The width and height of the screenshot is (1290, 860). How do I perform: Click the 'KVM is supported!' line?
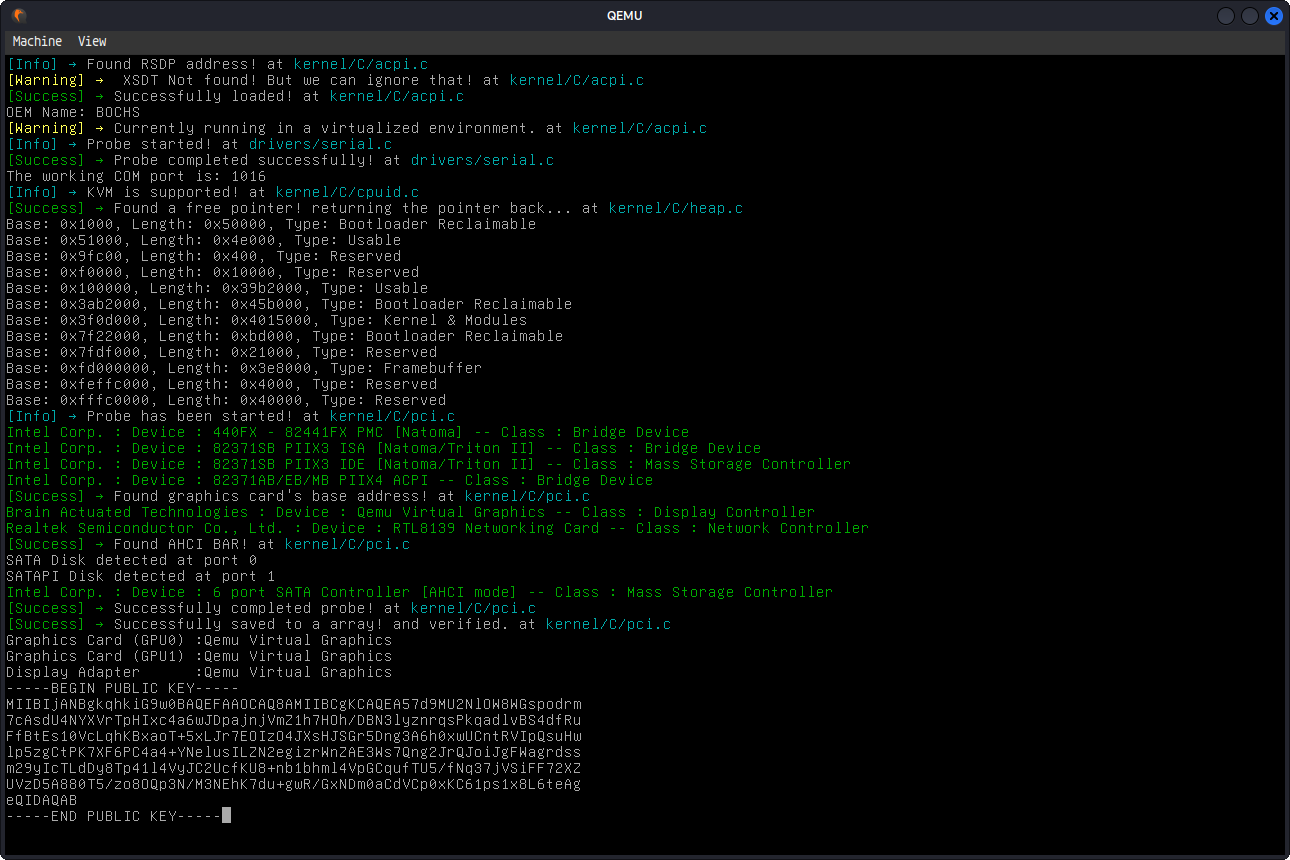(213, 192)
